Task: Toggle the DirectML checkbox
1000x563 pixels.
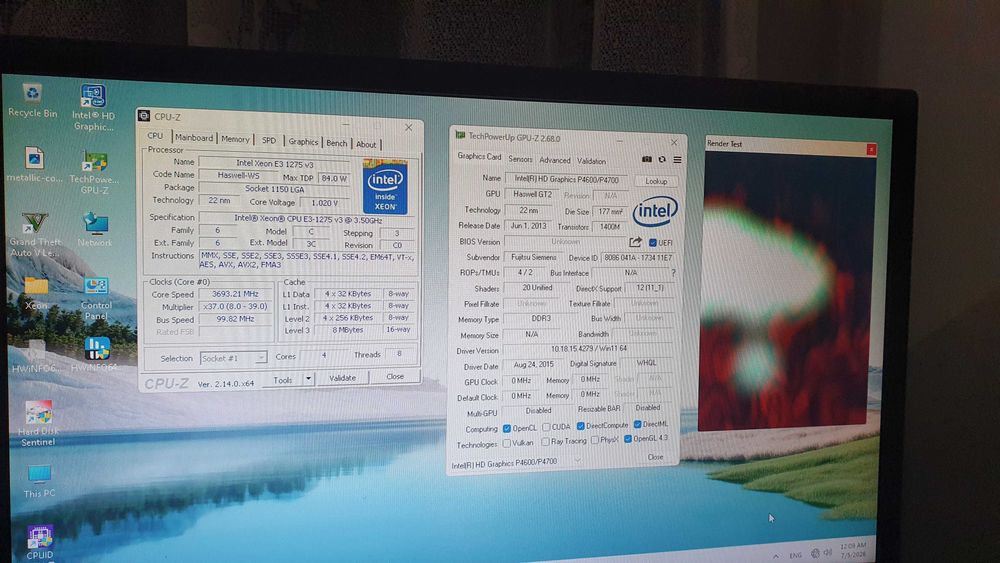Action: 637,424
